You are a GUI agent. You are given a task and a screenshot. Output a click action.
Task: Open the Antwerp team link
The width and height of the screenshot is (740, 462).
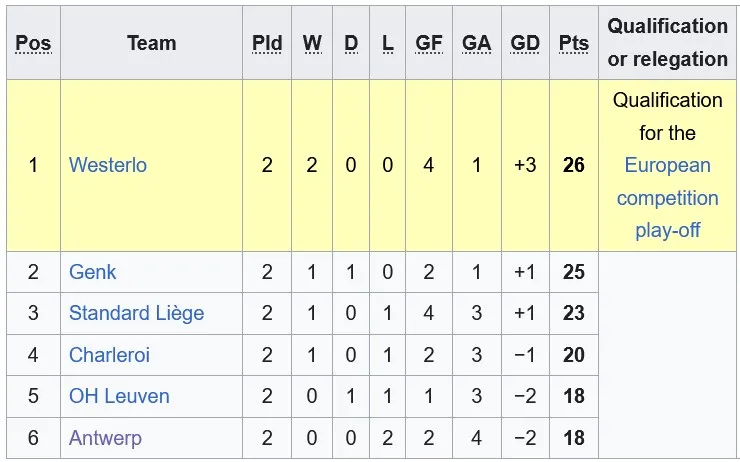tap(105, 438)
